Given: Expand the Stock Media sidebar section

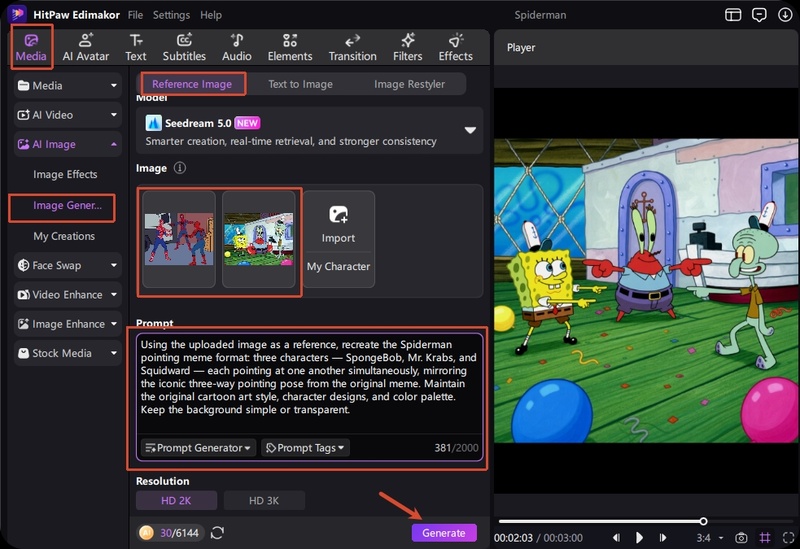Looking at the screenshot, I should tap(67, 353).
